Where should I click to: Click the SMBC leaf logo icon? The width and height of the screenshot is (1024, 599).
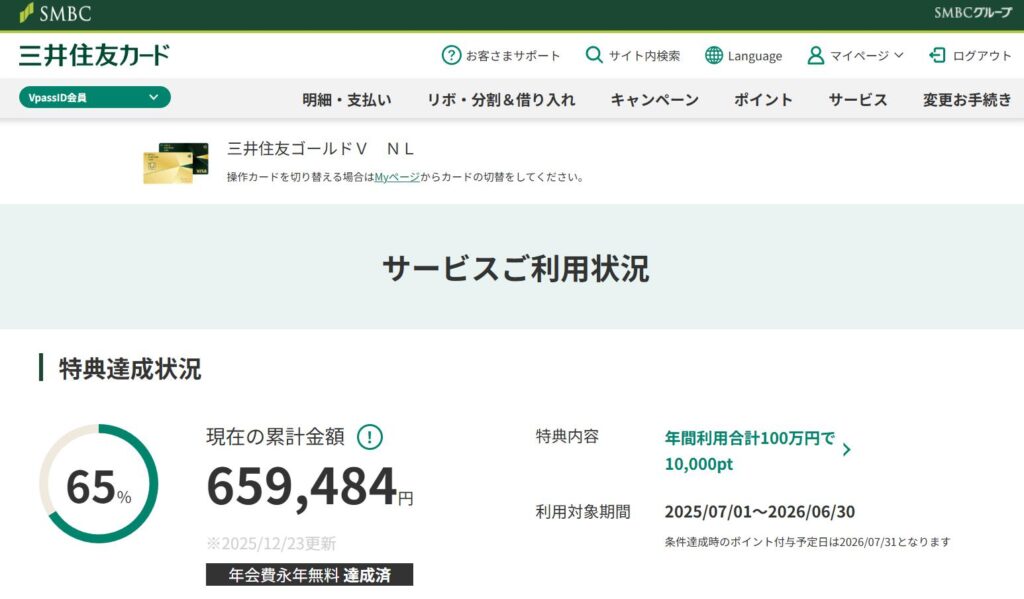click(x=26, y=13)
